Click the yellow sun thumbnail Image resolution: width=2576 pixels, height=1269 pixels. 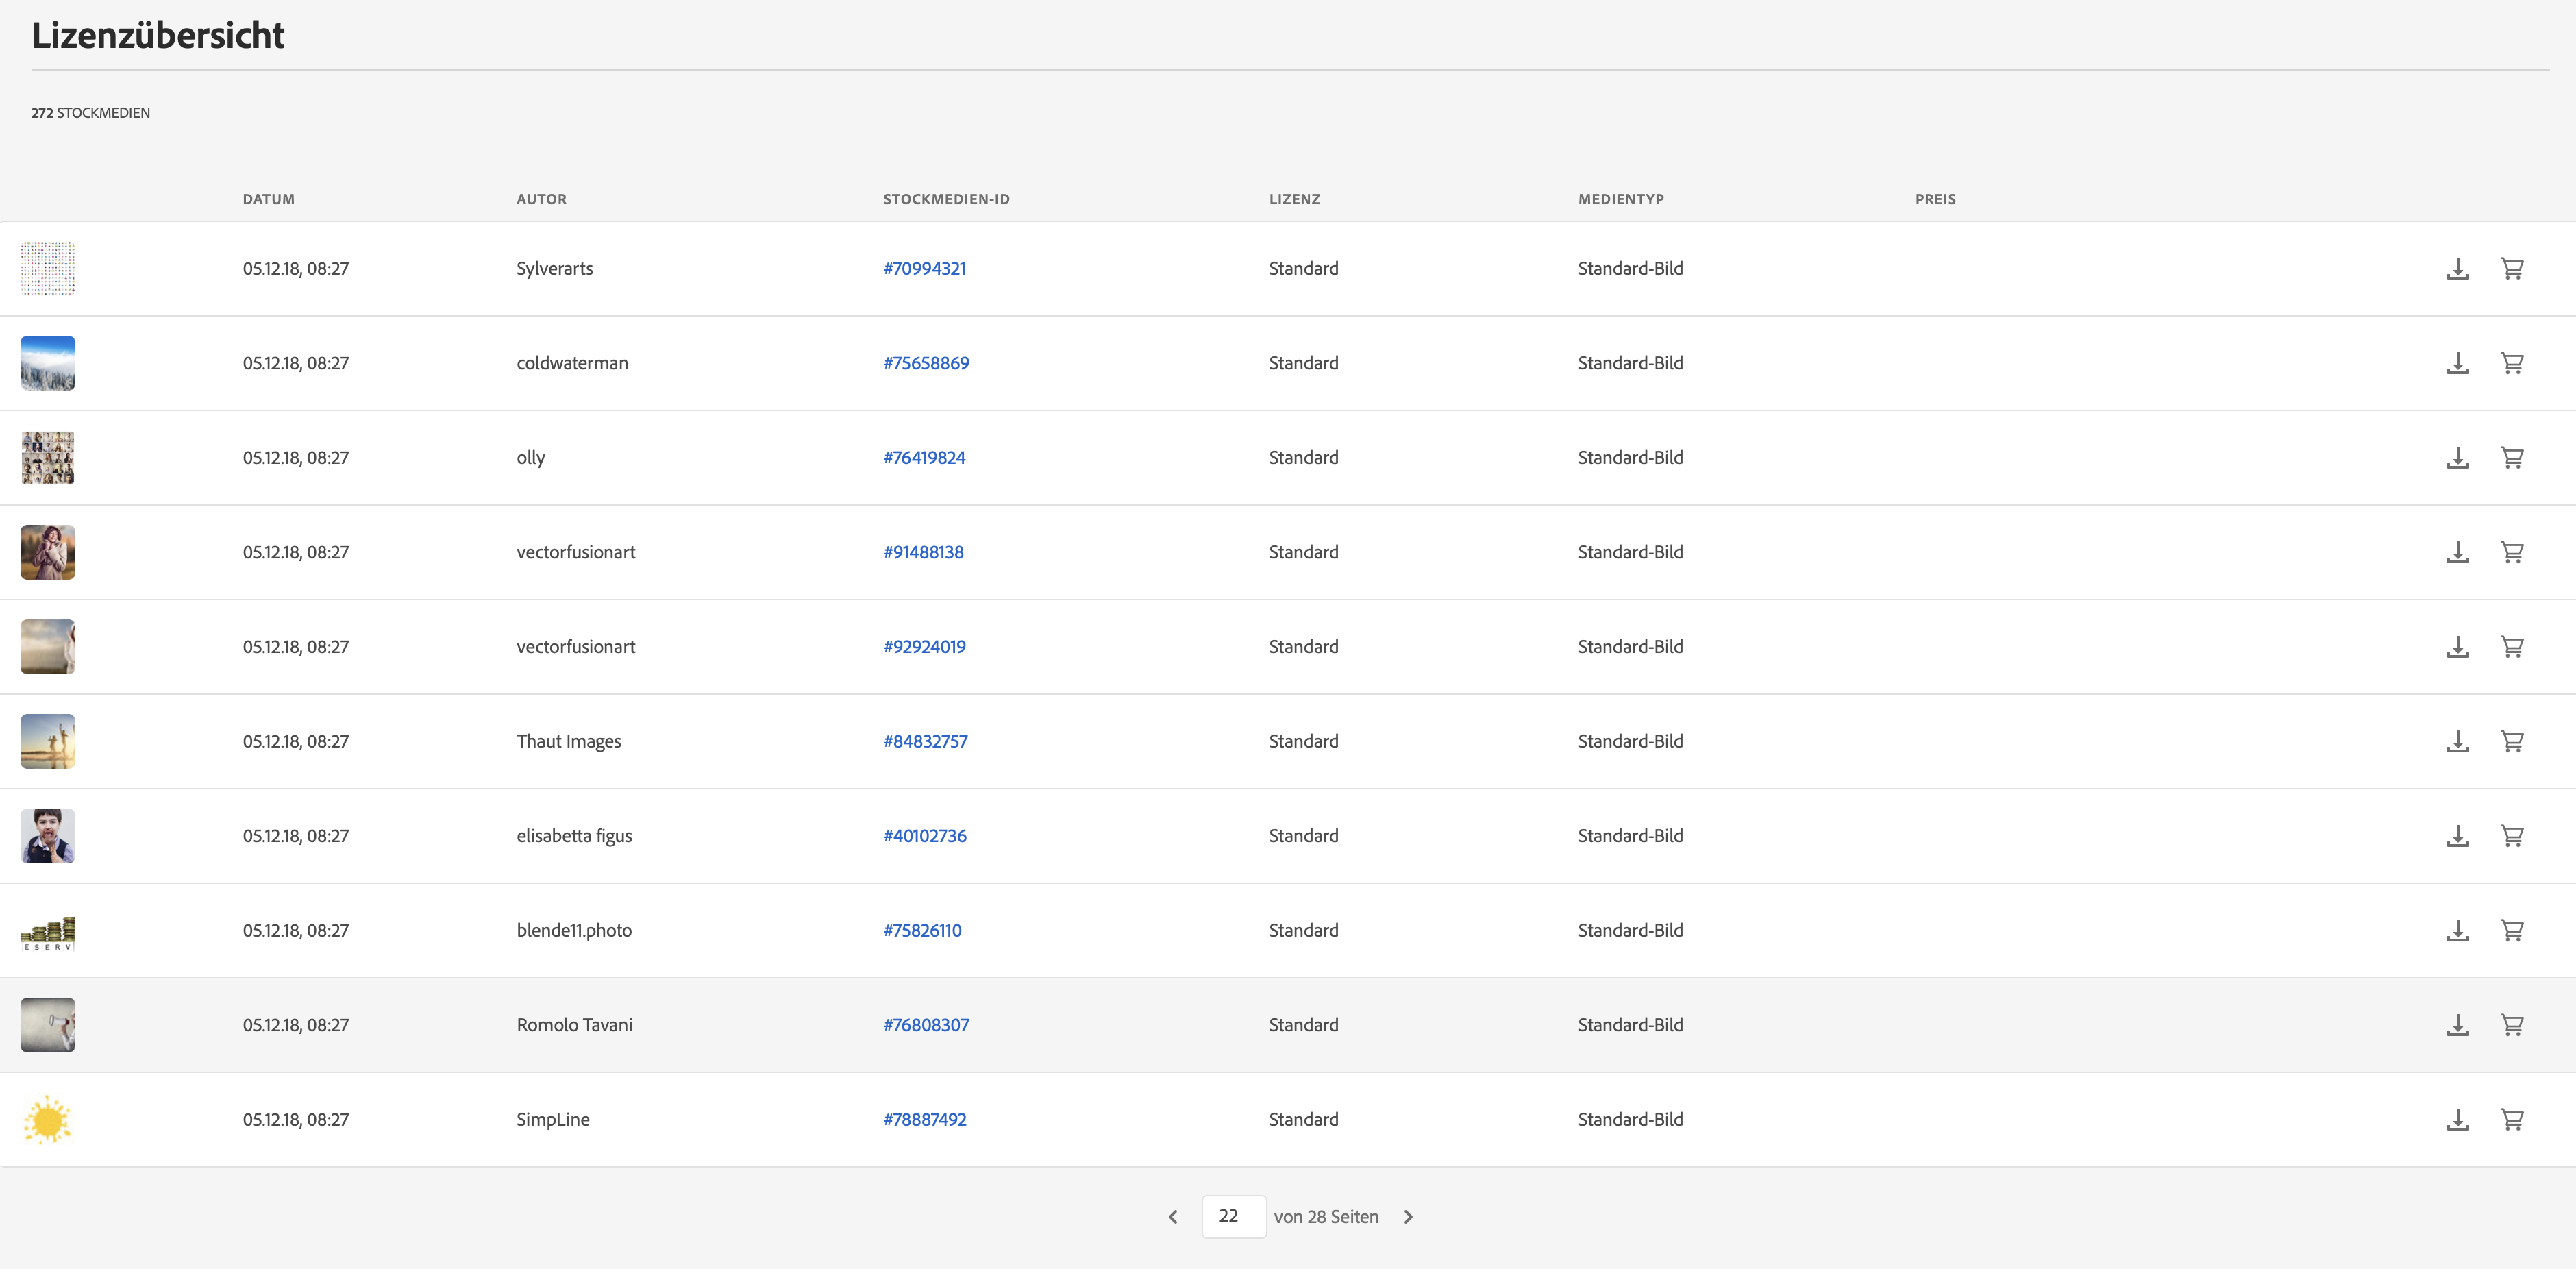pyautogui.click(x=48, y=1119)
